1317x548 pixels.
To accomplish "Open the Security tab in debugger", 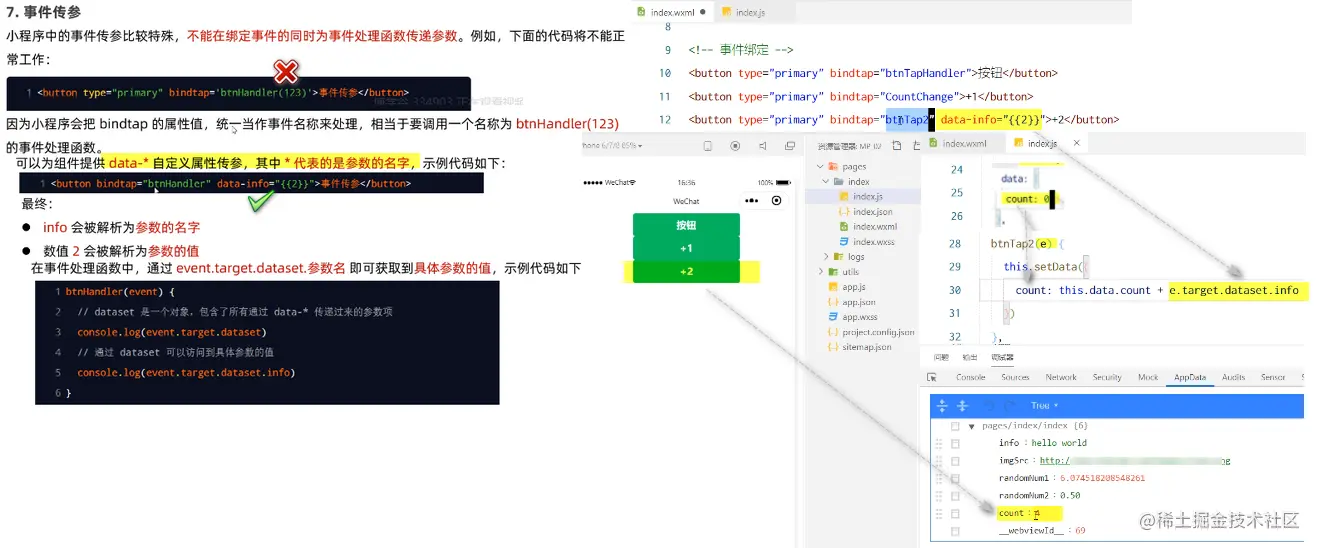I will click(x=1107, y=377).
